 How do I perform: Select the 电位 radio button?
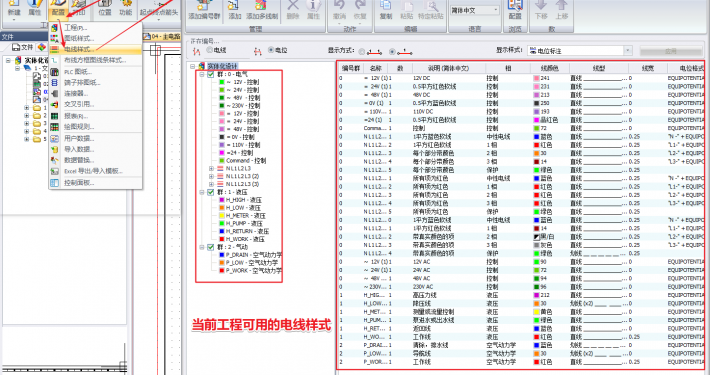(271, 50)
